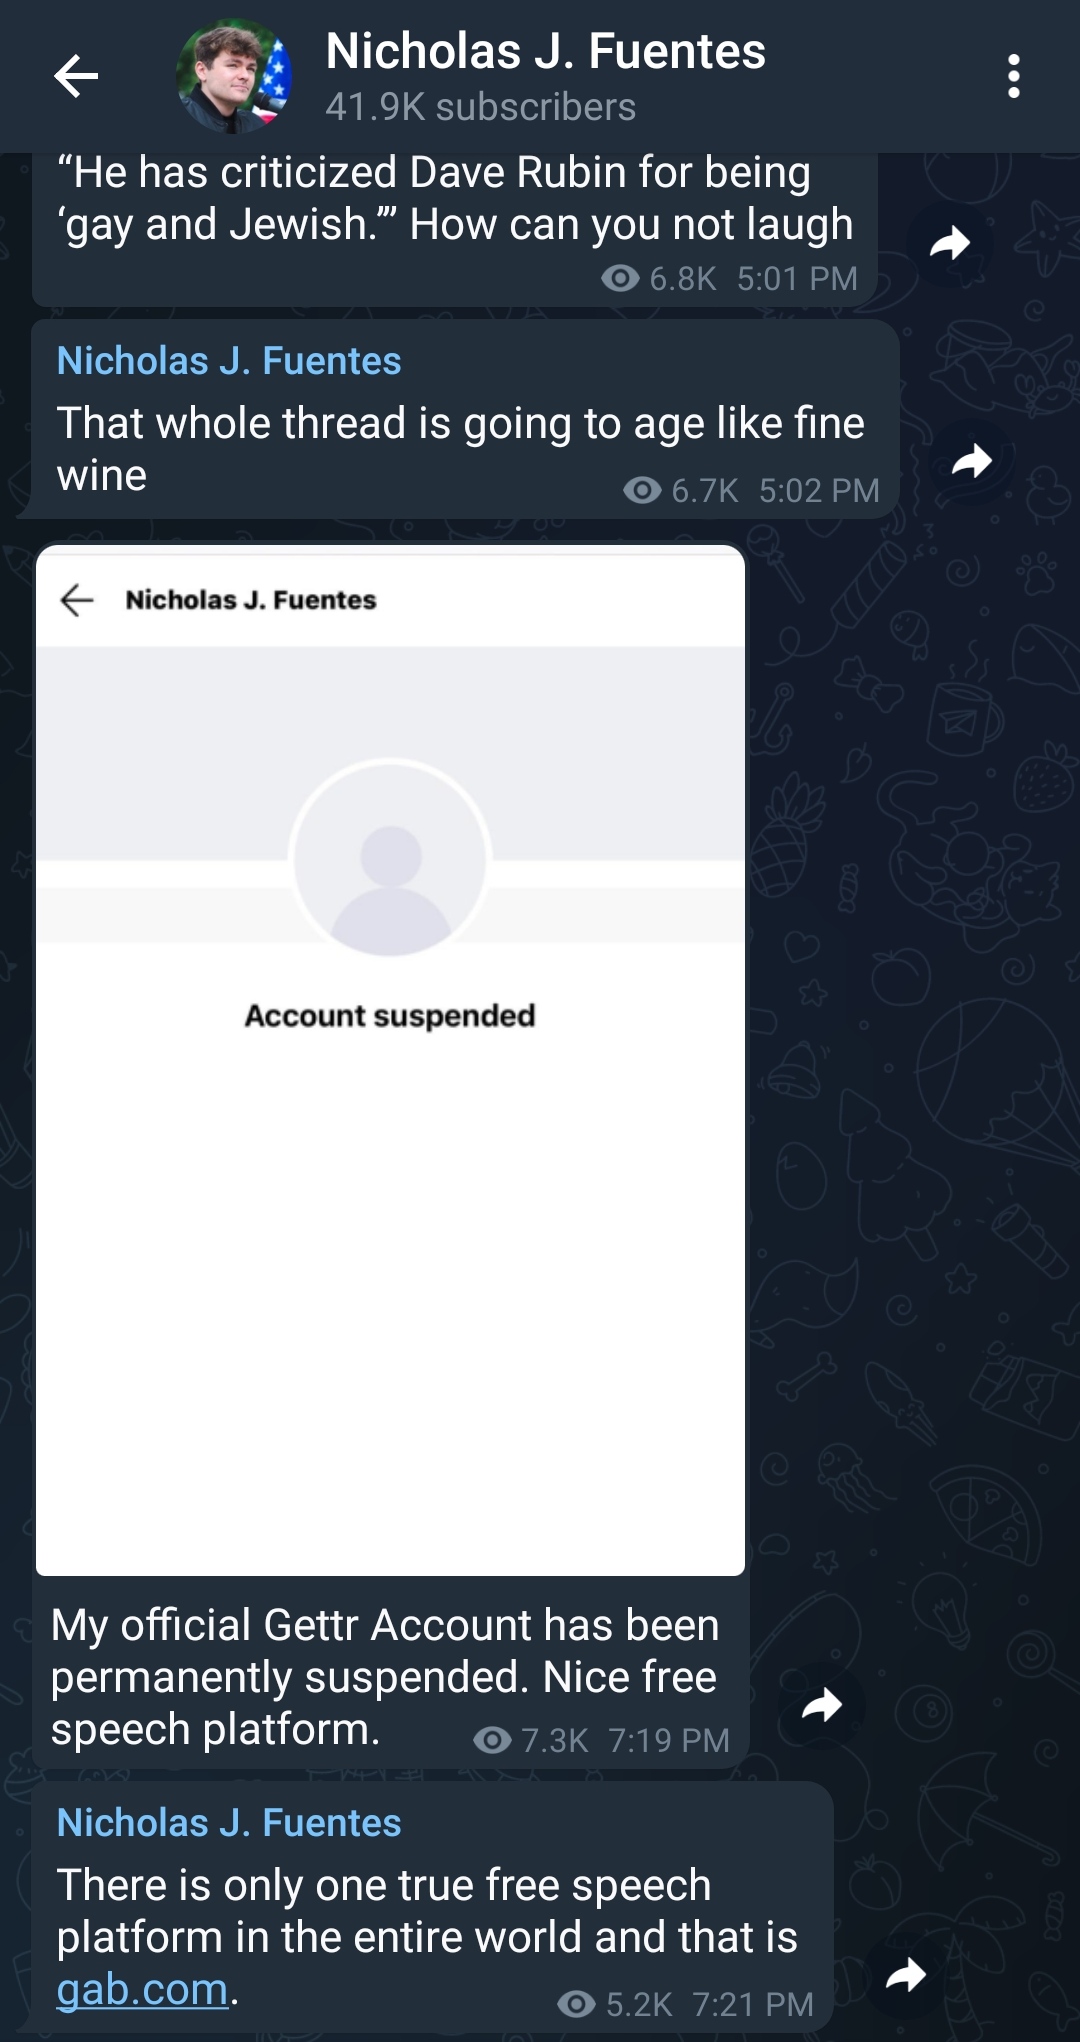Select the Gettr account suspended caption text

pyautogui.click(x=385, y=1677)
